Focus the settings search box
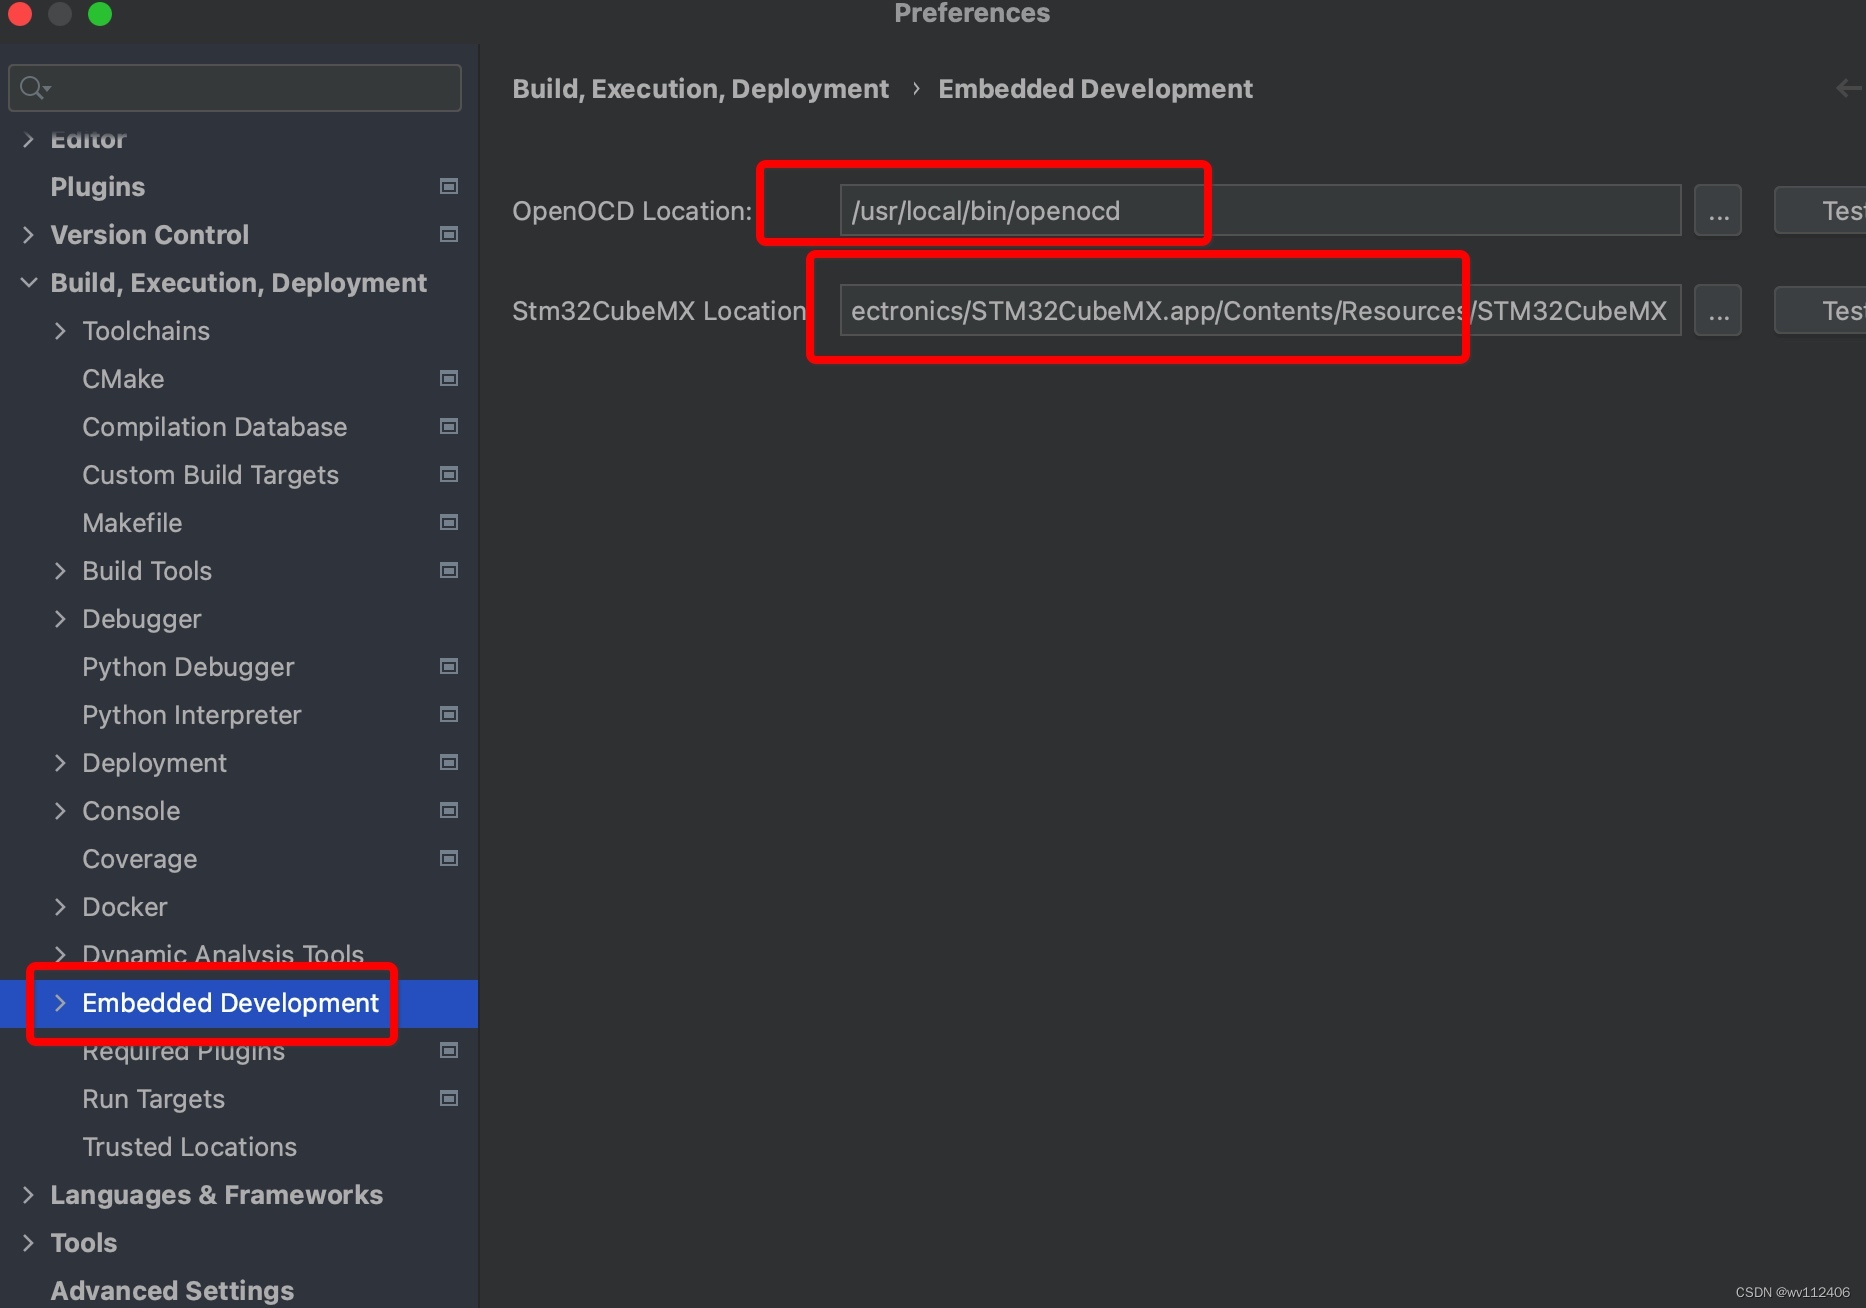 (x=235, y=88)
